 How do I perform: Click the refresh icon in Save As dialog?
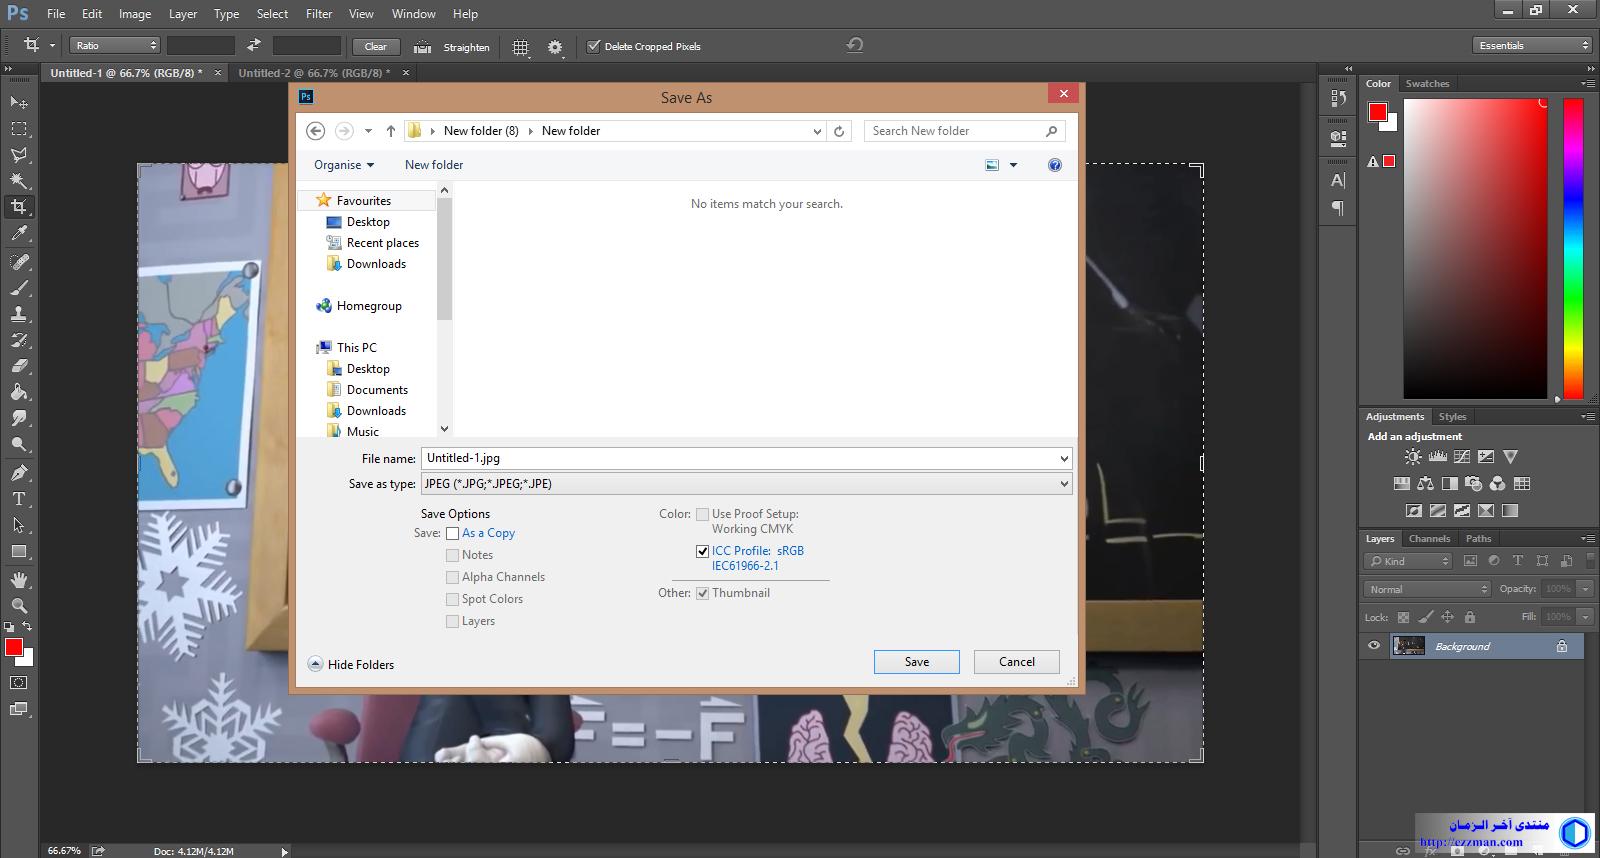[x=839, y=131]
